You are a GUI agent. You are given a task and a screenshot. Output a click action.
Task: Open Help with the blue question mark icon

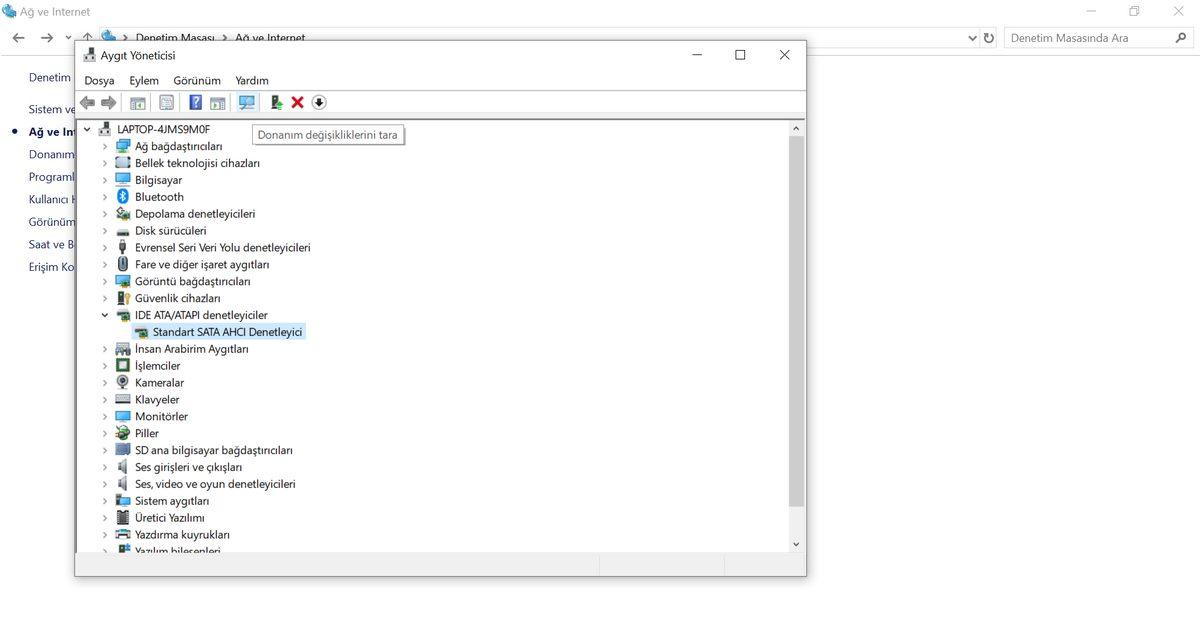194,101
